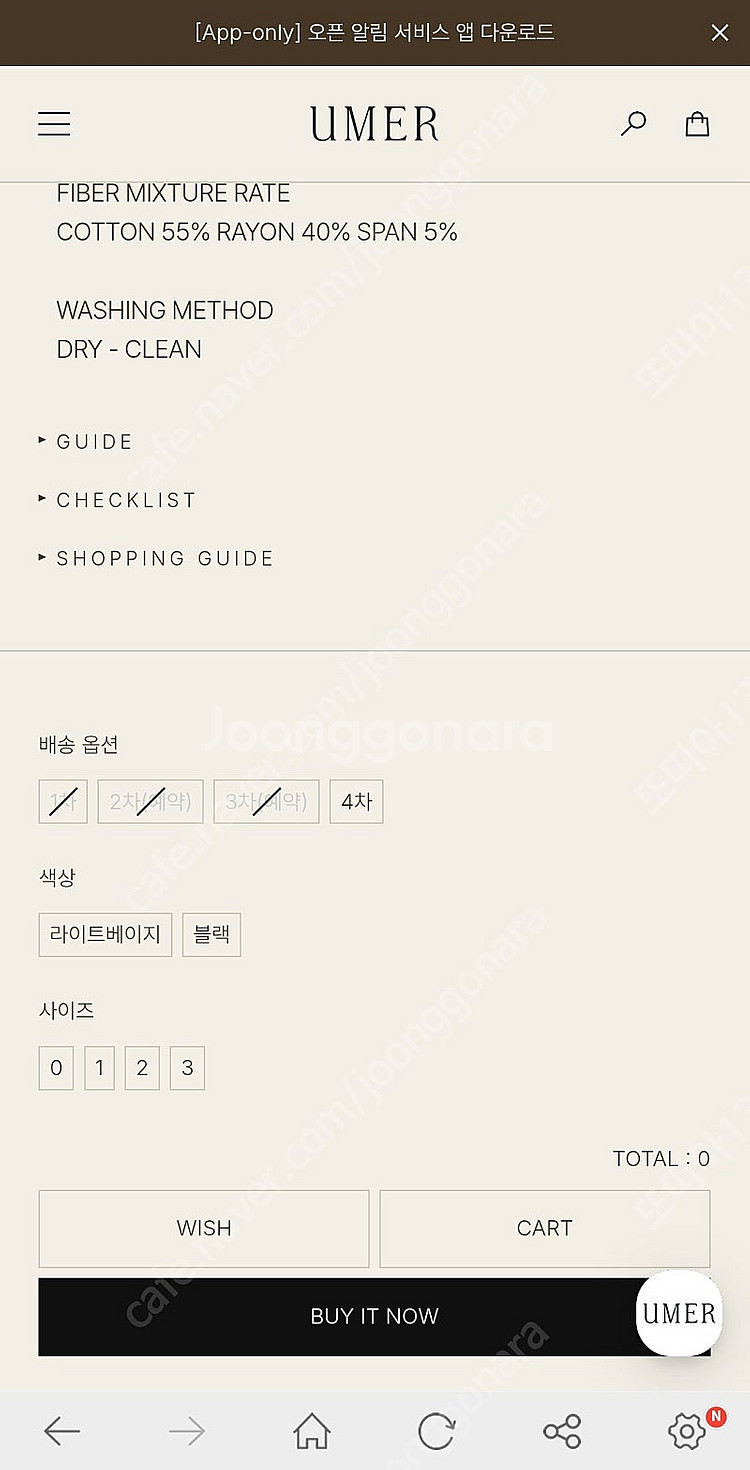Select the 4차 shipping option
This screenshot has height=1470, width=750.
[x=356, y=802]
